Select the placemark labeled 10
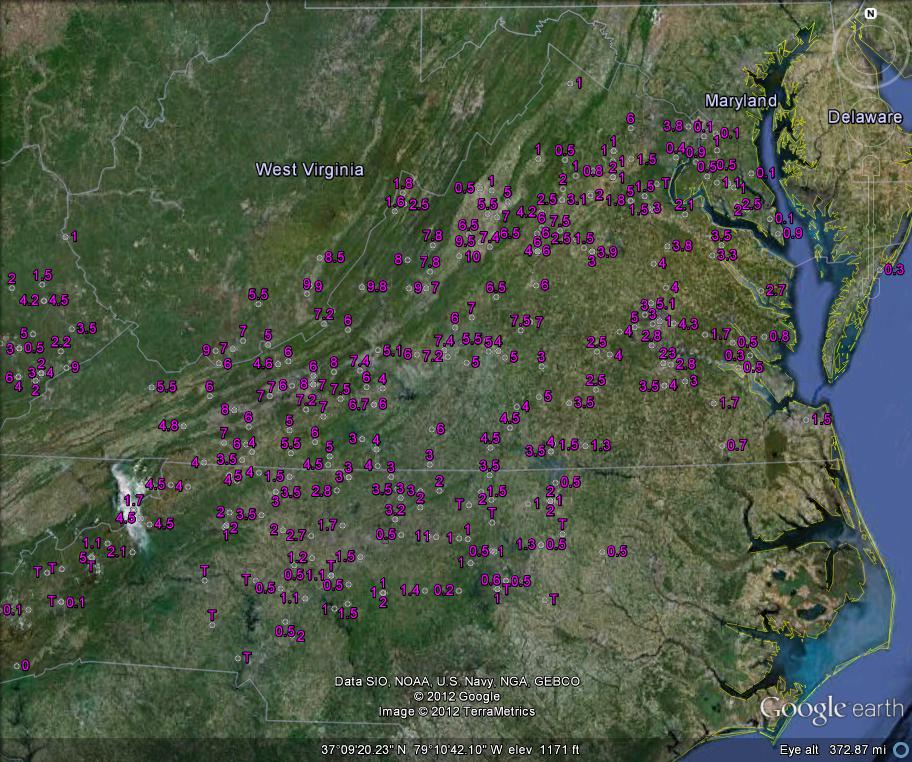 (x=473, y=256)
